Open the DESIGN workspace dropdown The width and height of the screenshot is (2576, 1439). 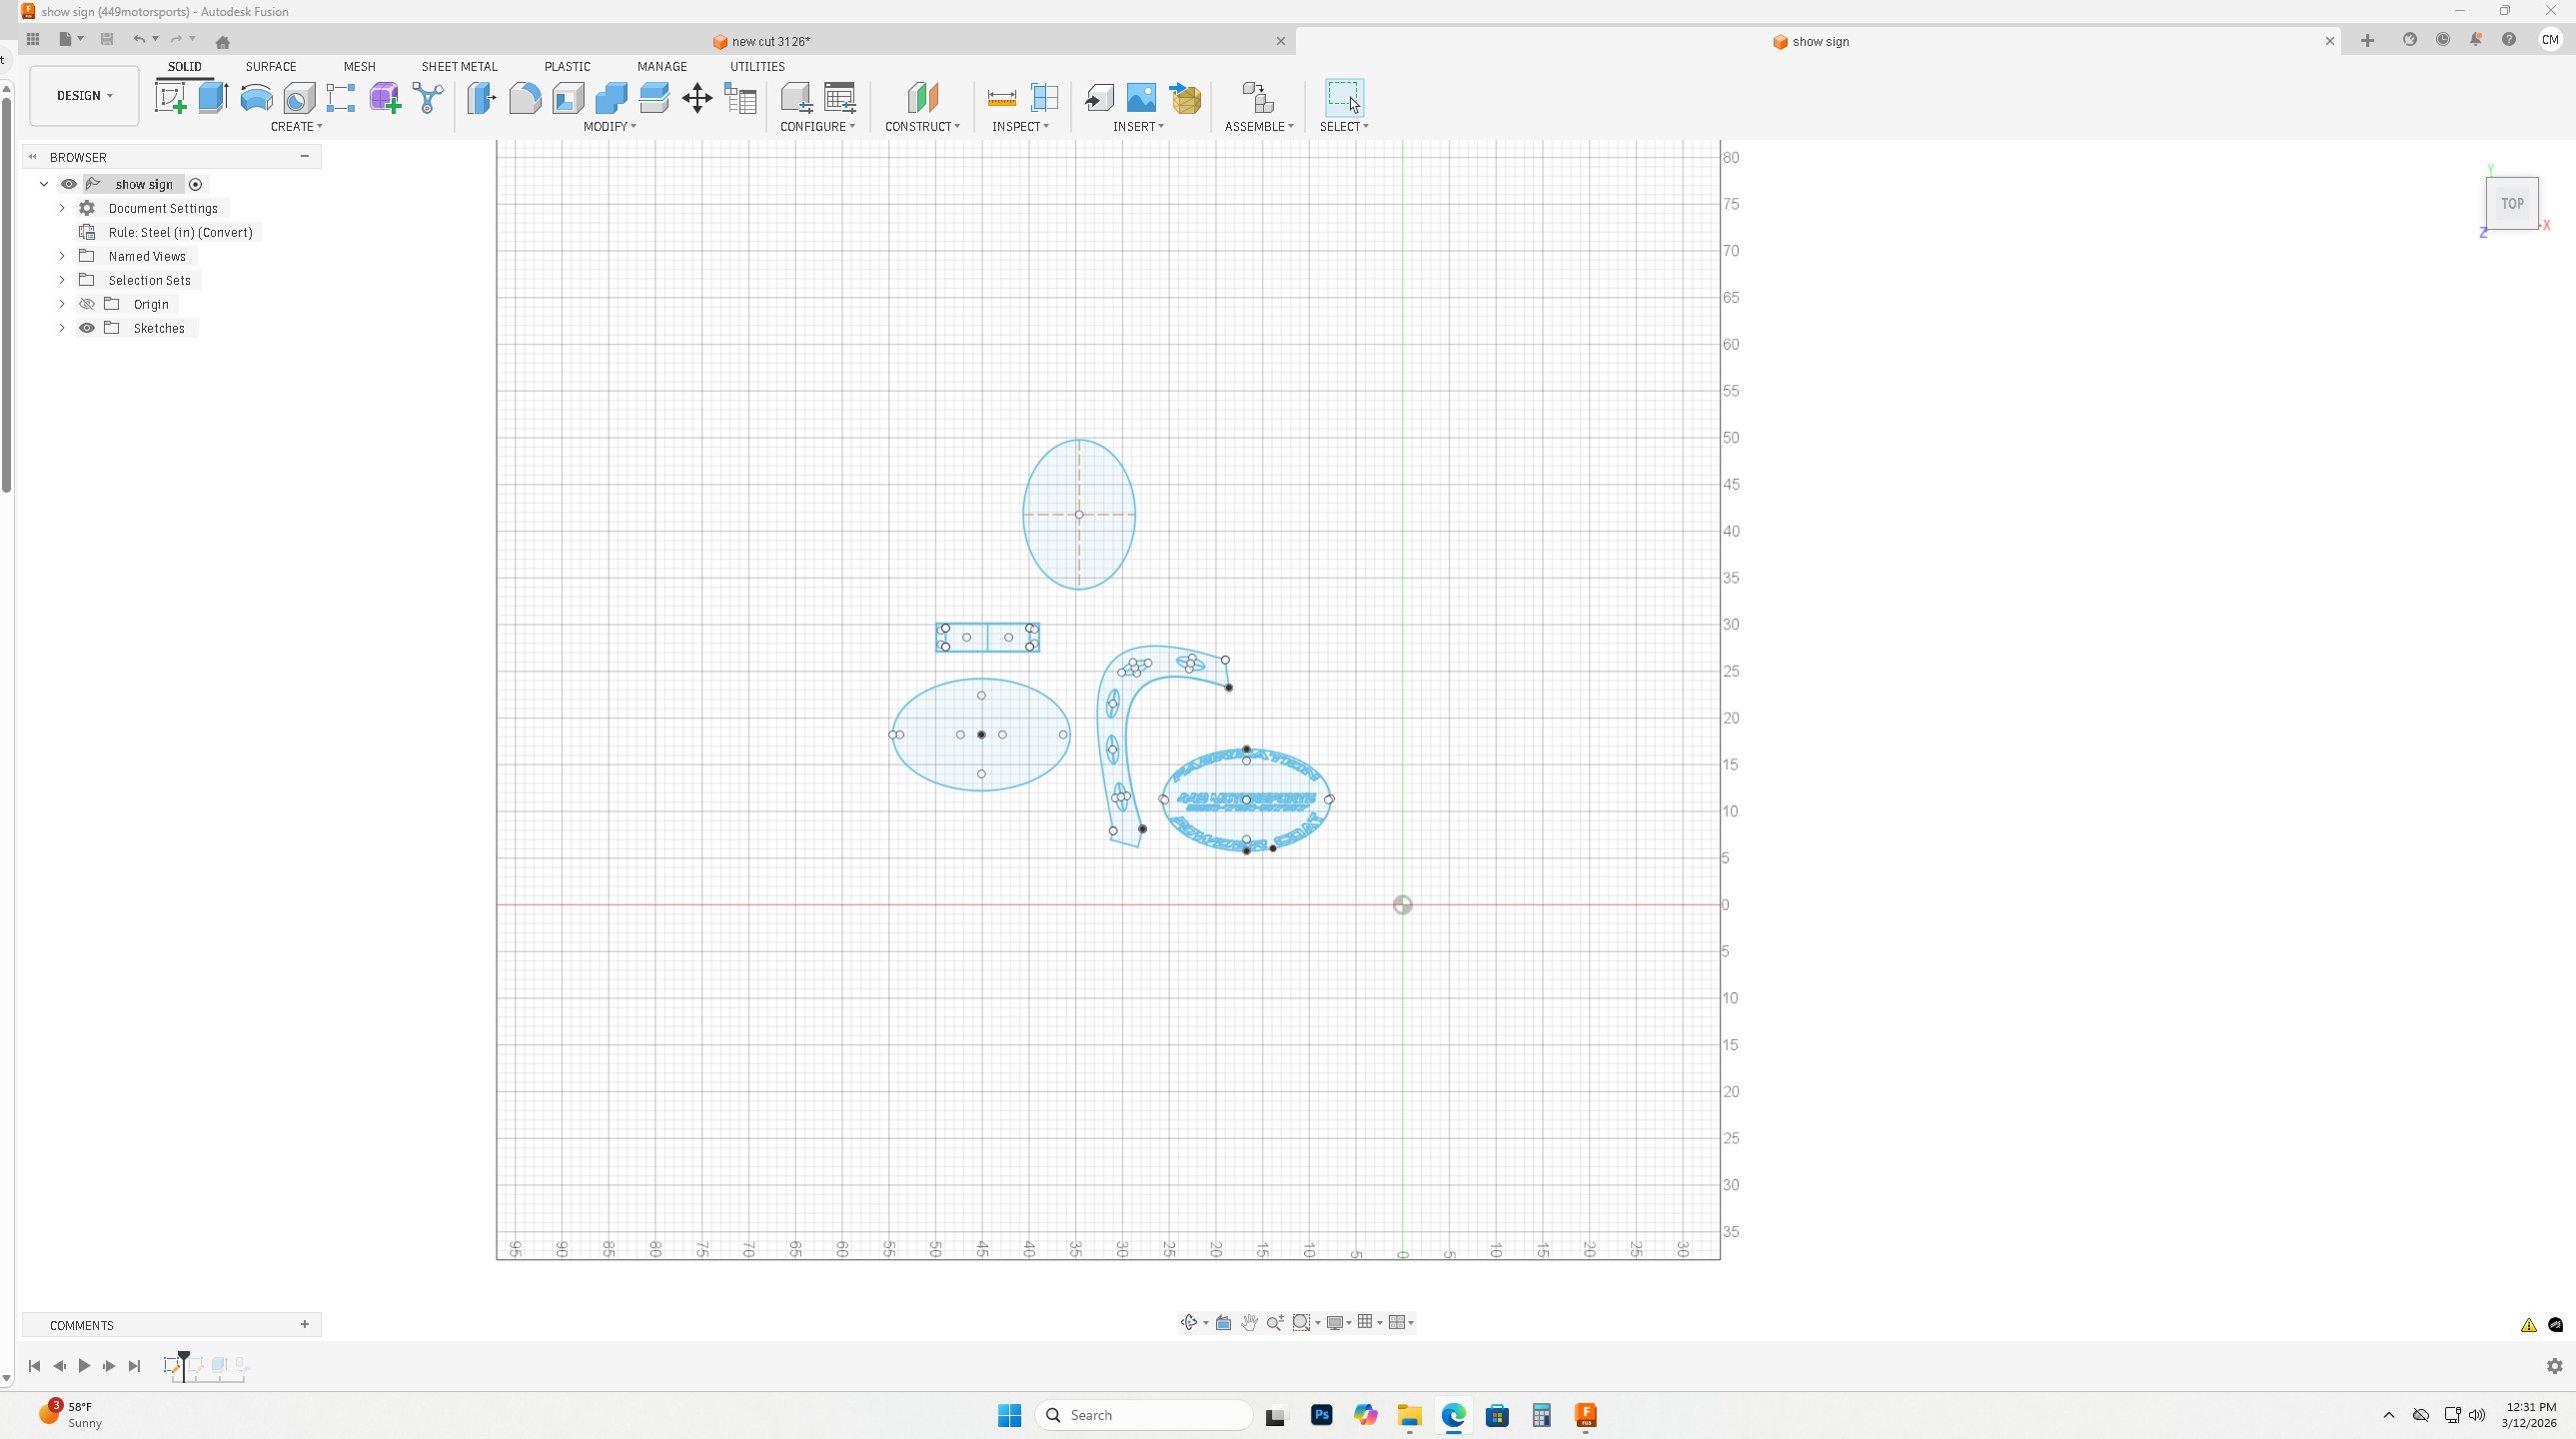tap(84, 96)
